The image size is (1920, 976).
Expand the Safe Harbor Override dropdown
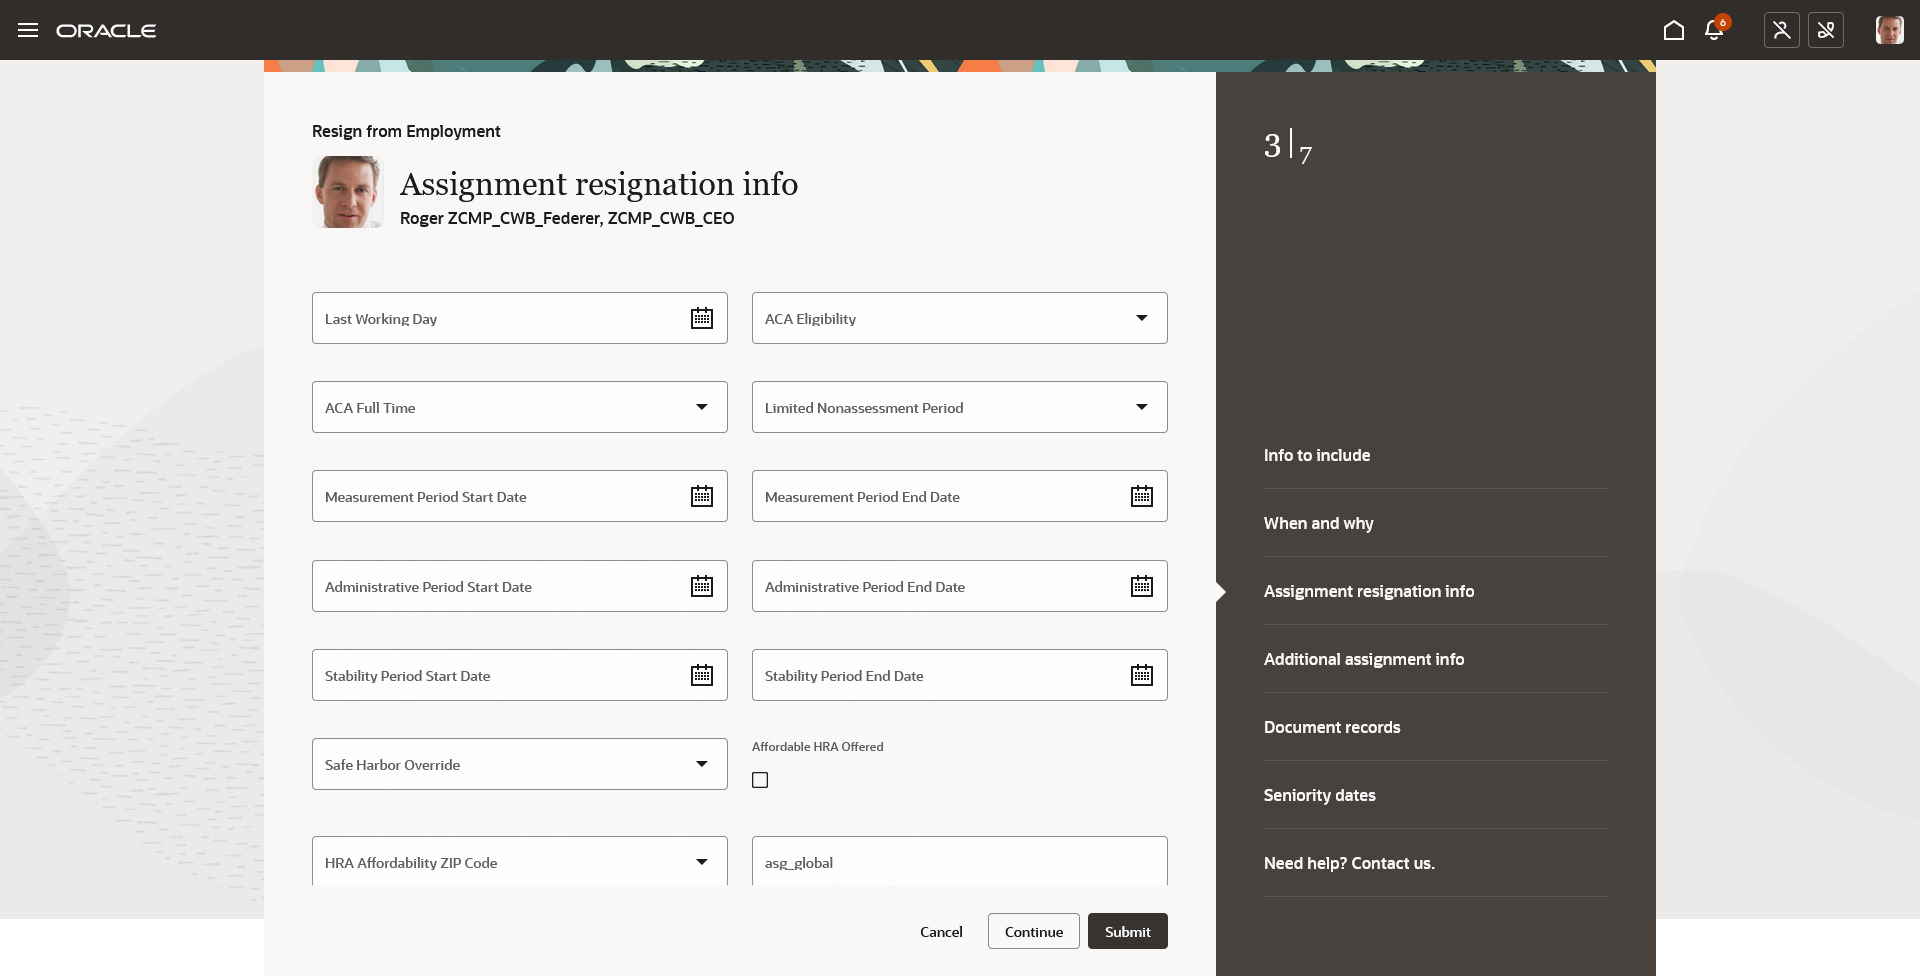(x=701, y=764)
